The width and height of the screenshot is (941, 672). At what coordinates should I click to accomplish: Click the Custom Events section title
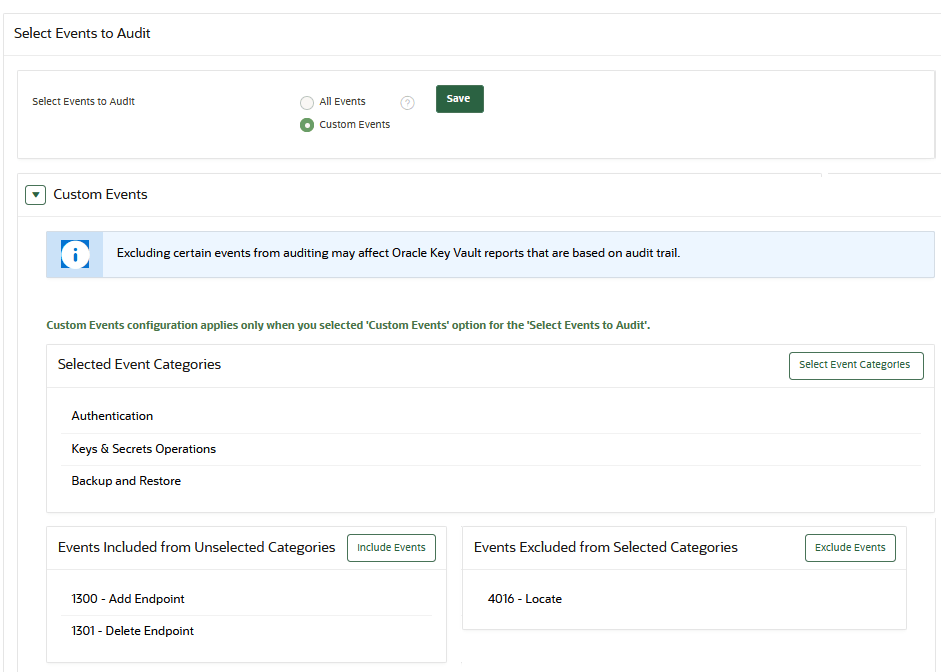point(100,194)
